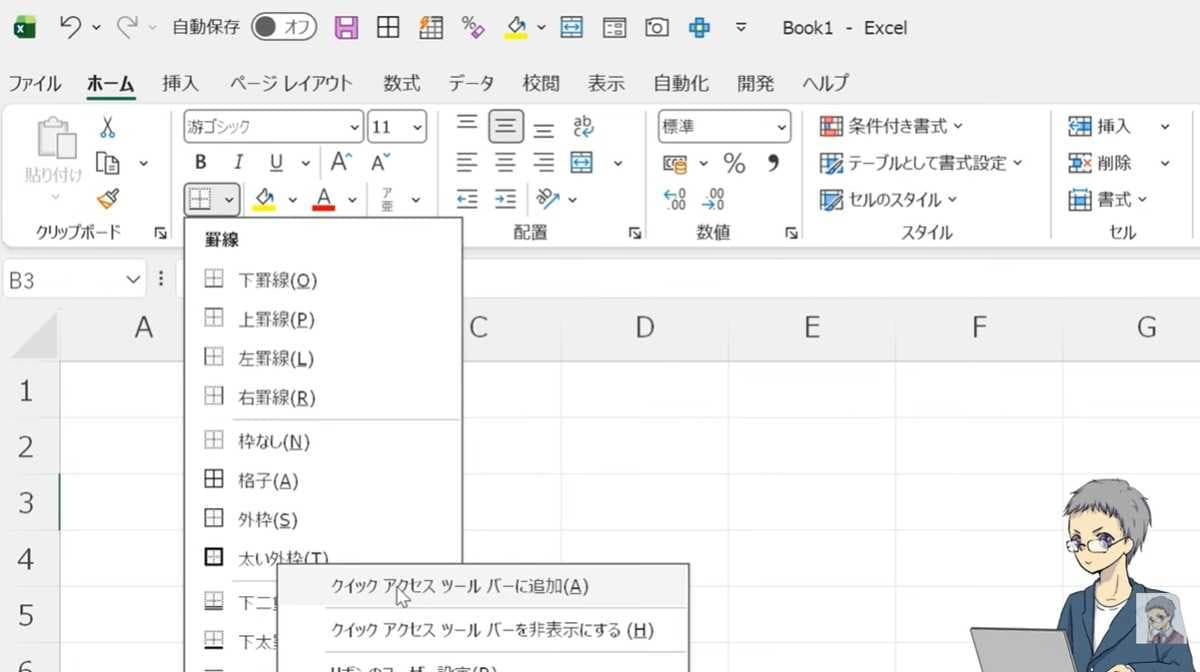The width and height of the screenshot is (1200, 672).
Task: Toggle the 自動保存 AutoSave switch
Action: coord(283,27)
